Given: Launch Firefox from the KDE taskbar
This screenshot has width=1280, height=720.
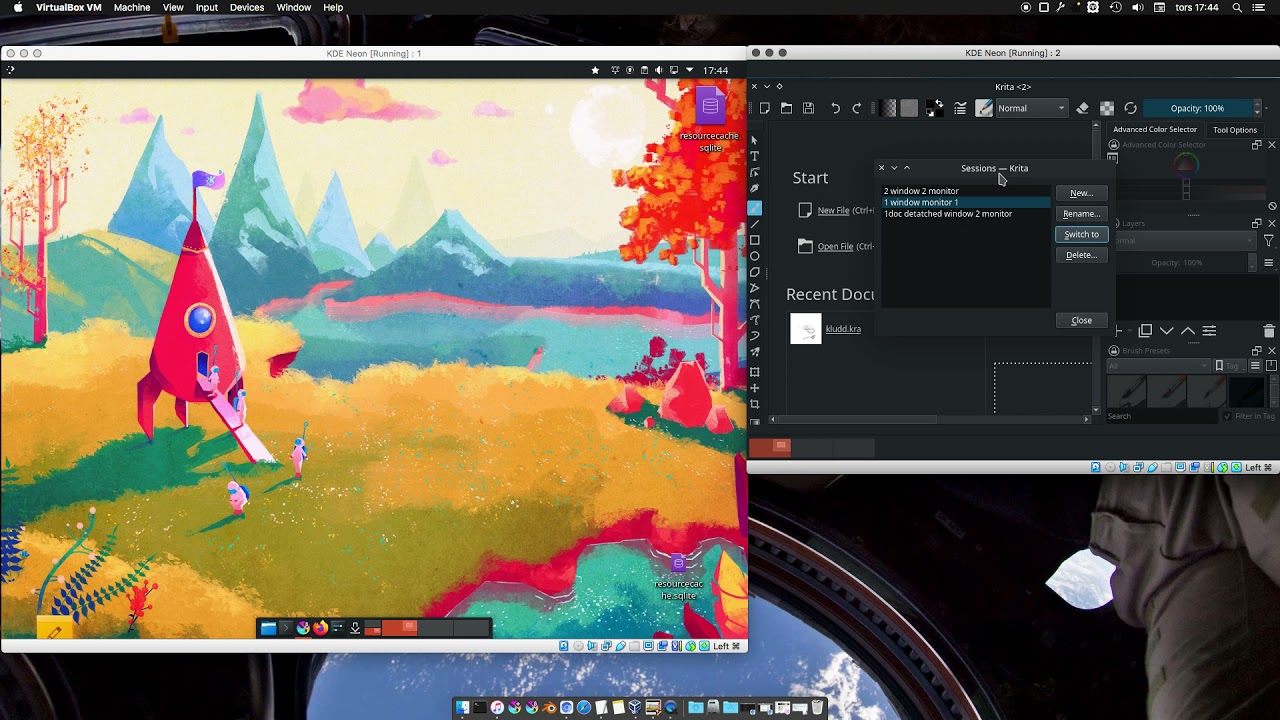Looking at the screenshot, I should tap(320, 628).
